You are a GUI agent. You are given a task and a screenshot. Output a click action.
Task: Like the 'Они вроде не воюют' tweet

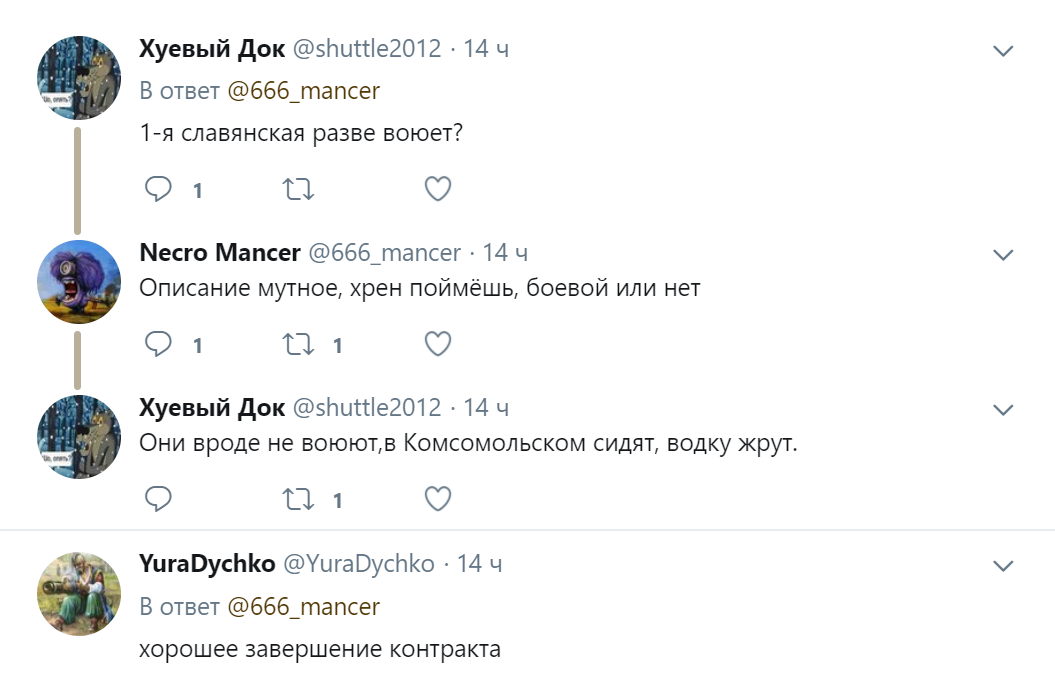(438, 499)
